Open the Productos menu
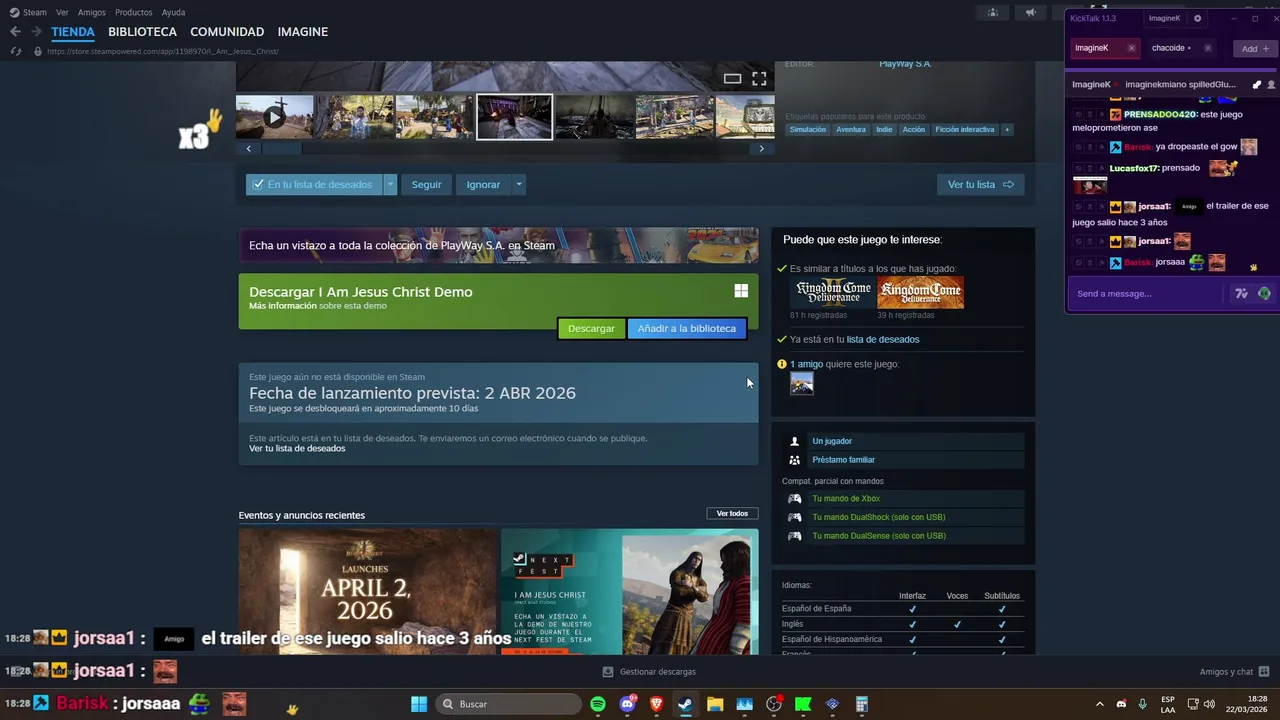 (x=133, y=12)
